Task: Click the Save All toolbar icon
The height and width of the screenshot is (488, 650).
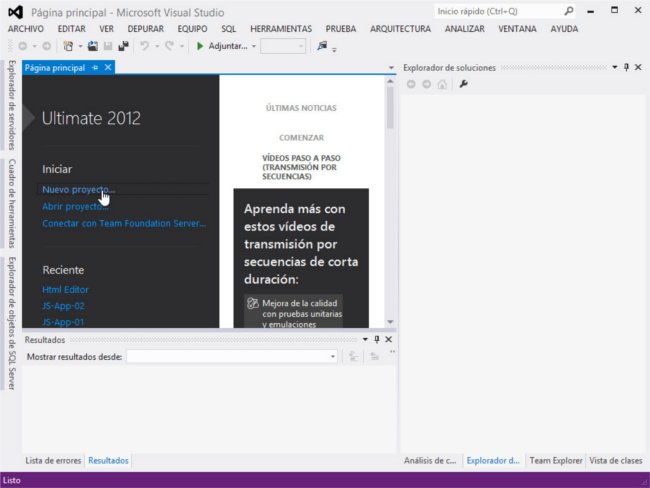Action: coord(124,46)
